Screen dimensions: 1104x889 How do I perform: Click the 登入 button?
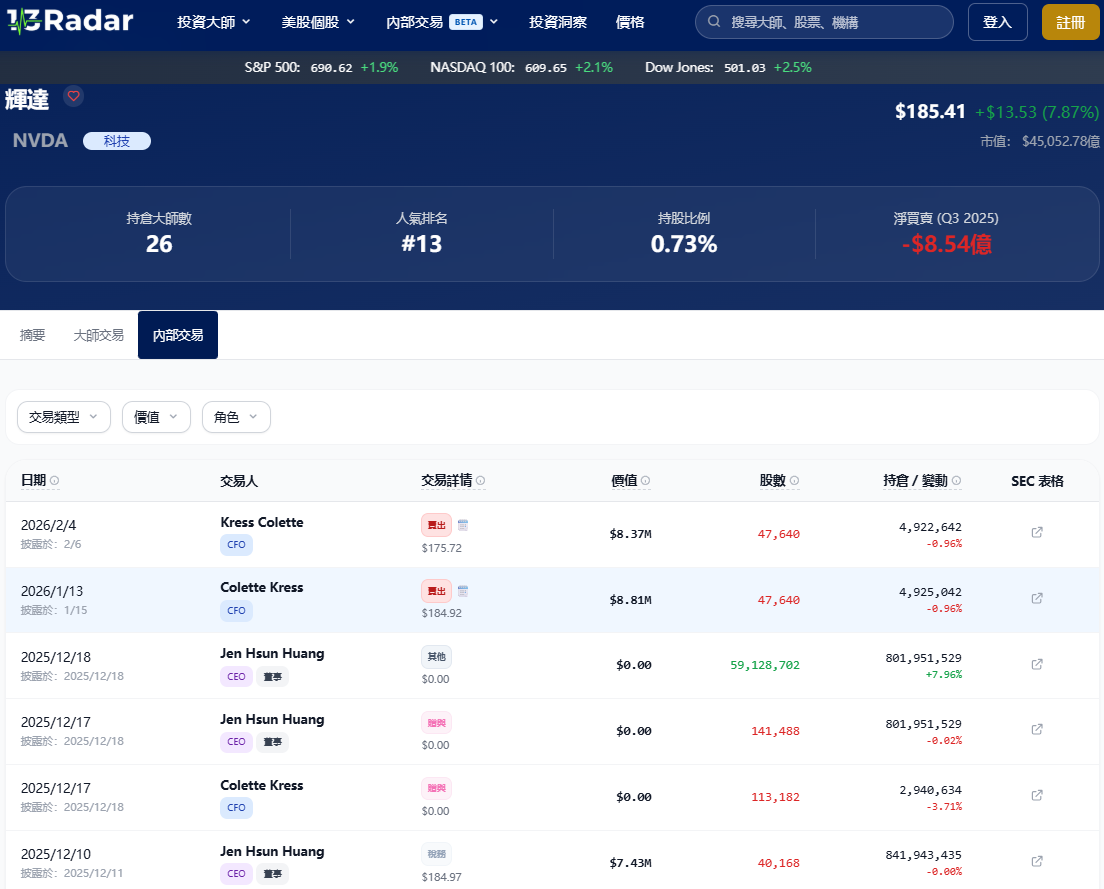point(998,22)
